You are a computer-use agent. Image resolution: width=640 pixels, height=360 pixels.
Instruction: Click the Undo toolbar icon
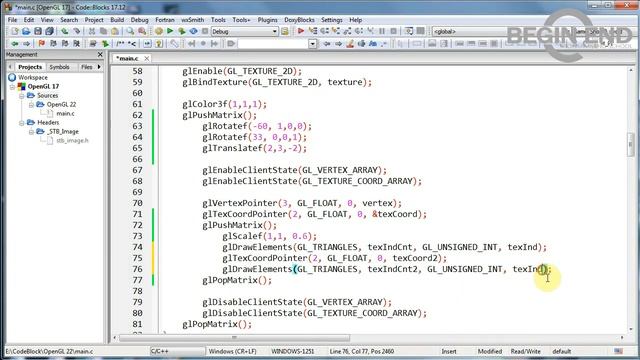pyautogui.click(x=64, y=31)
